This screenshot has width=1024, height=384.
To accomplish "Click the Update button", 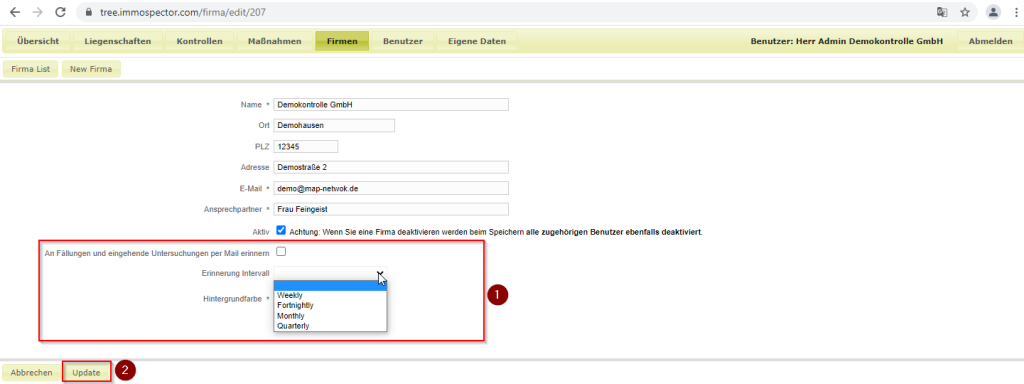I will click(87, 372).
